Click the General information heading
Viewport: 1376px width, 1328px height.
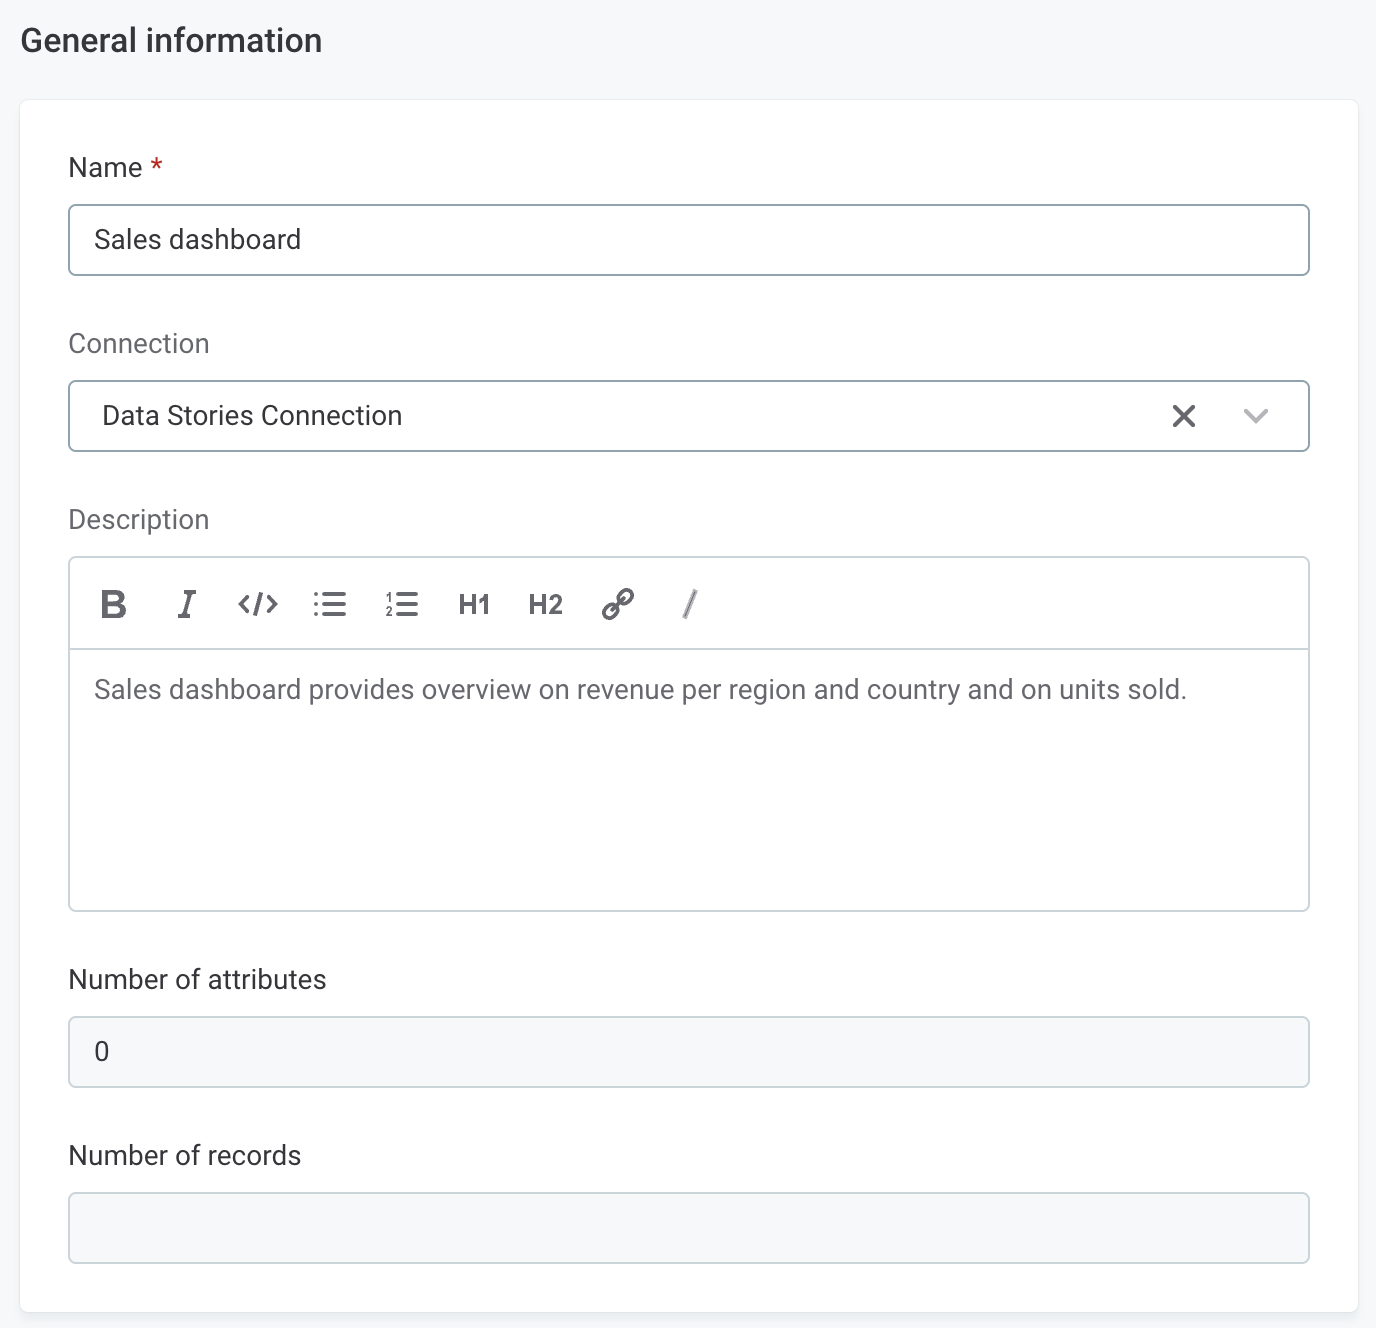click(x=171, y=41)
